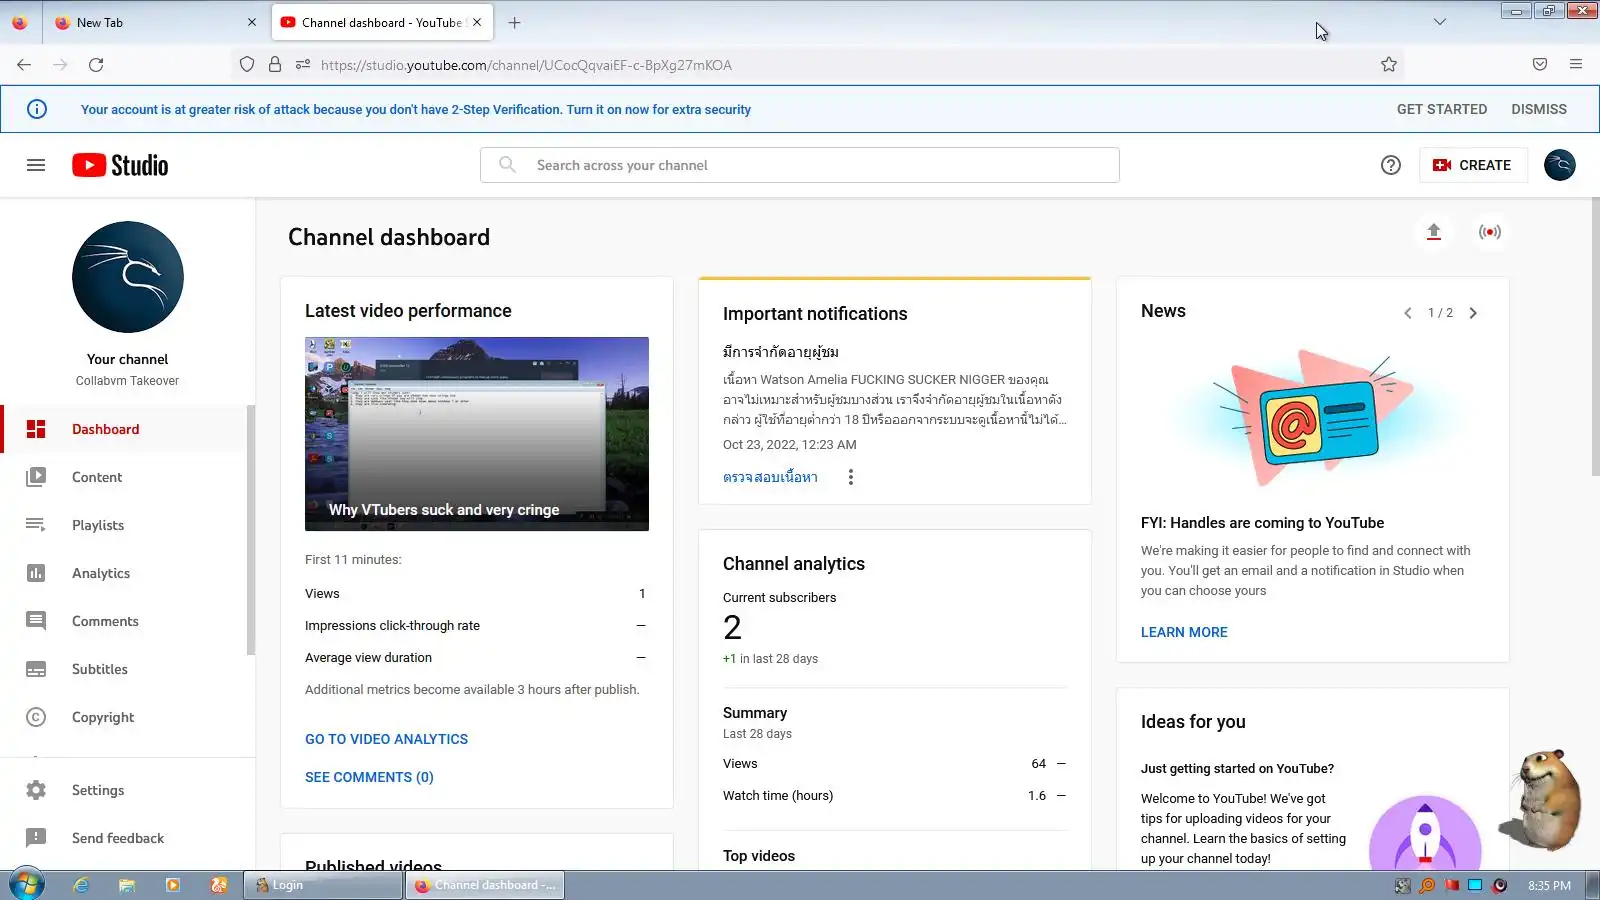The image size is (1600, 900).
Task: Click the Go live broadcast icon
Action: coord(1489,232)
